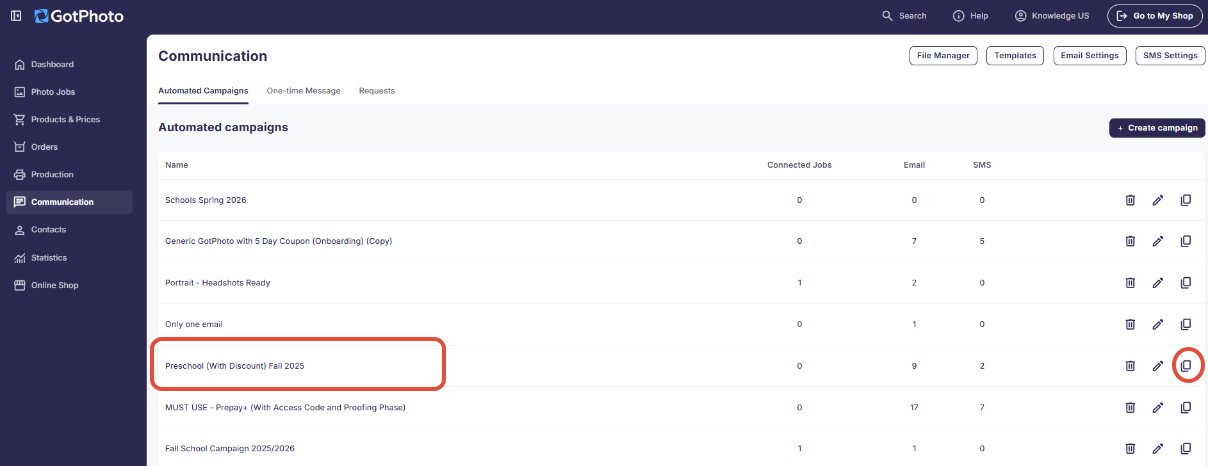Click campaign name Schools Spring 2026

coord(205,200)
